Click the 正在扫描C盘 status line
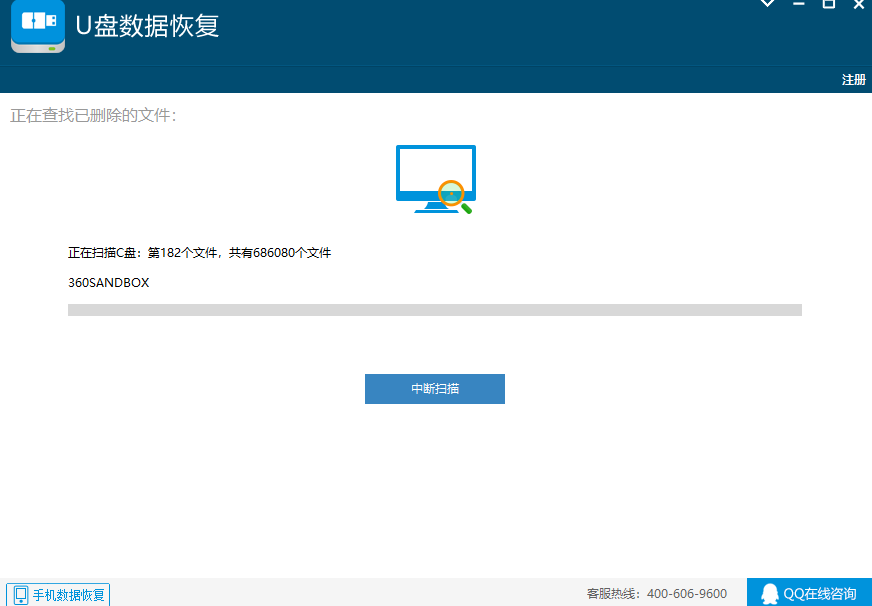The image size is (872, 606). coord(199,253)
